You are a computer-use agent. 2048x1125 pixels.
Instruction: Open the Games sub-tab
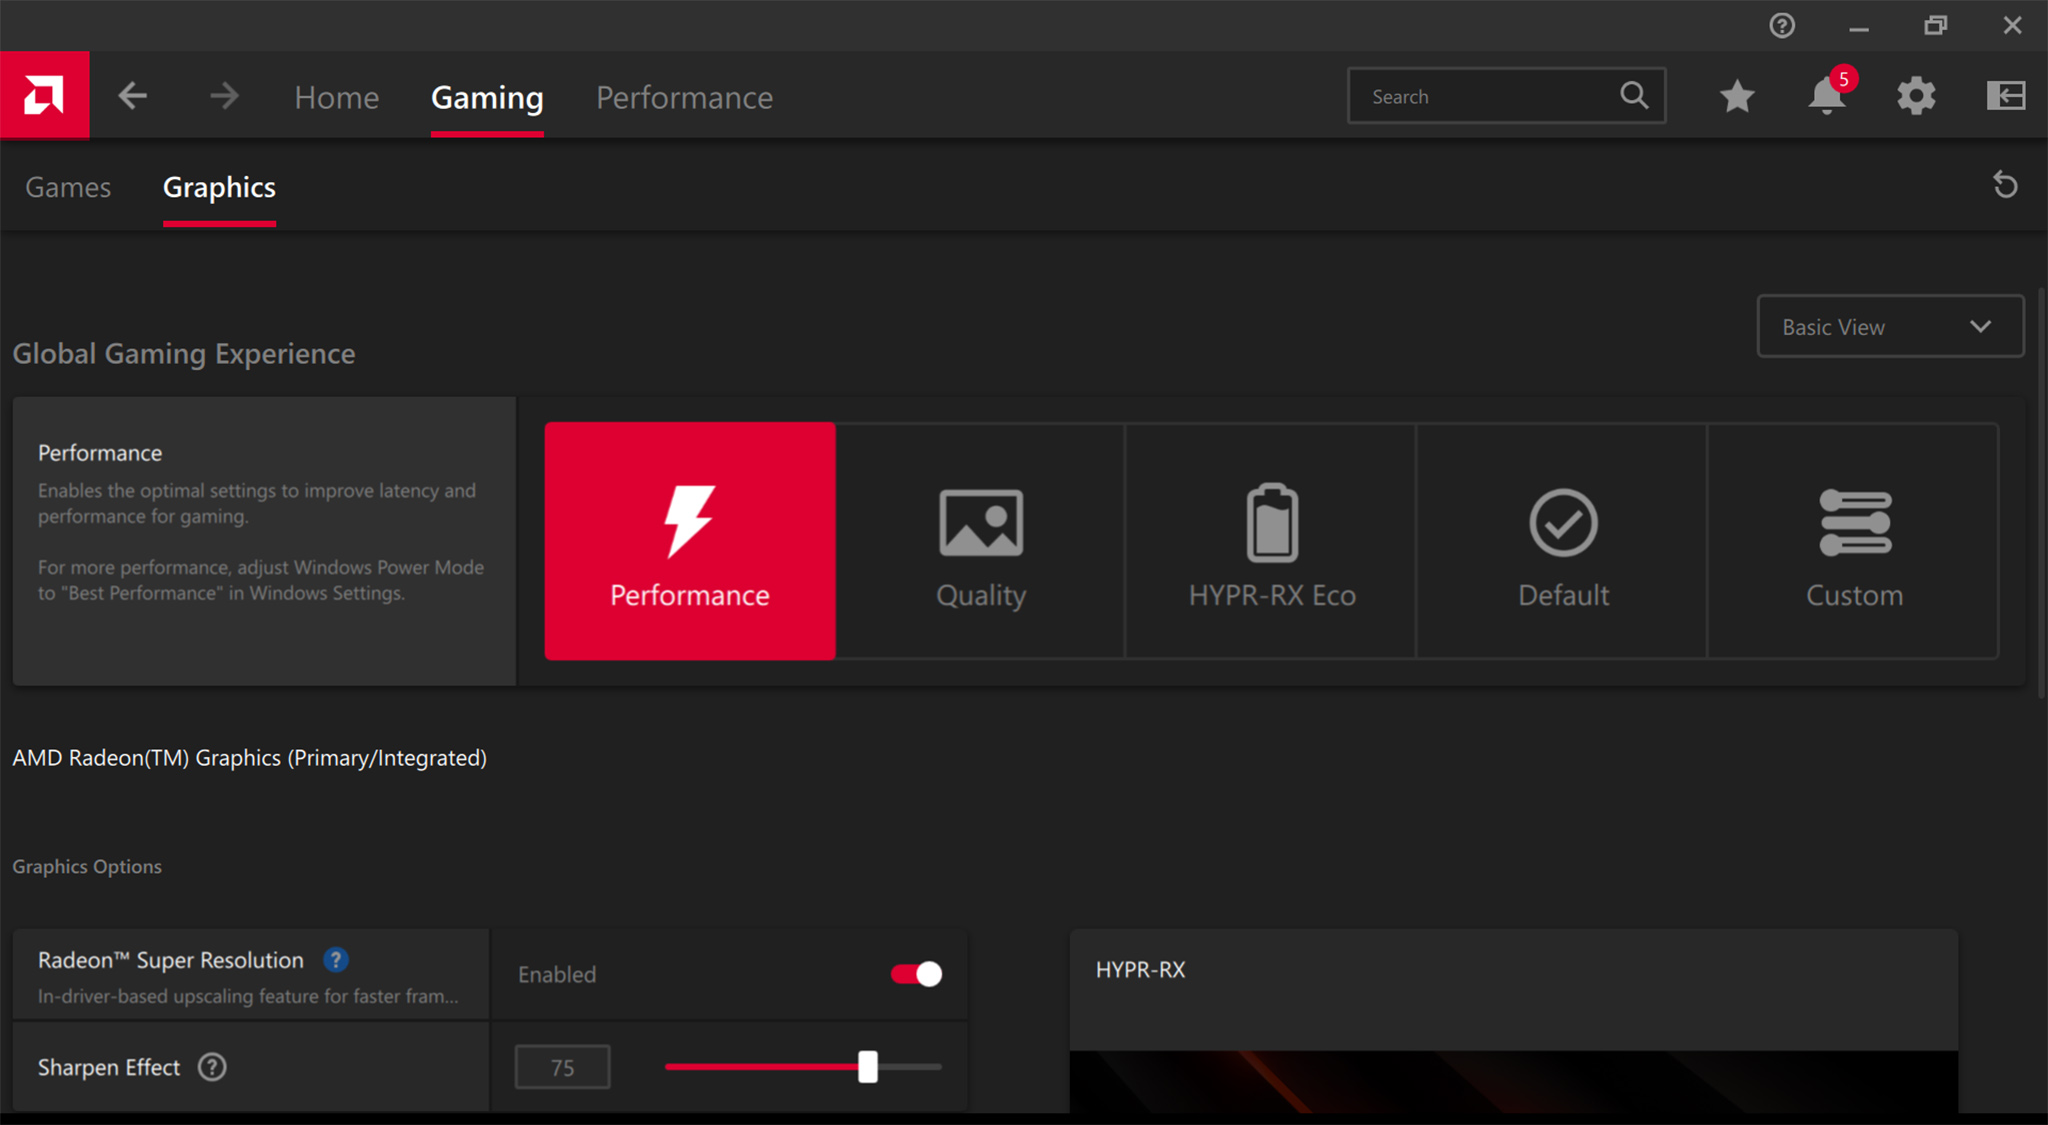click(68, 187)
